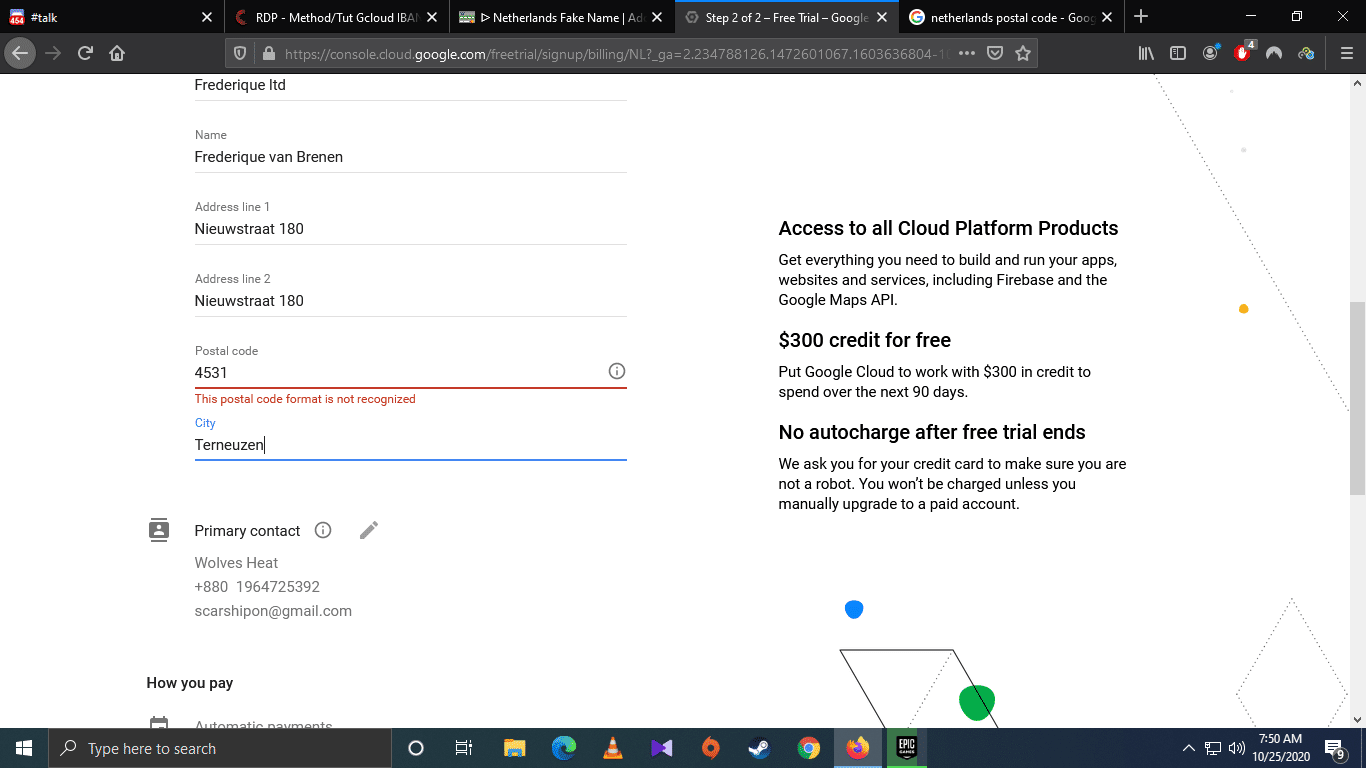This screenshot has width=1366, height=768.
Task: Show Primary contact info tooltip
Action: 323,530
